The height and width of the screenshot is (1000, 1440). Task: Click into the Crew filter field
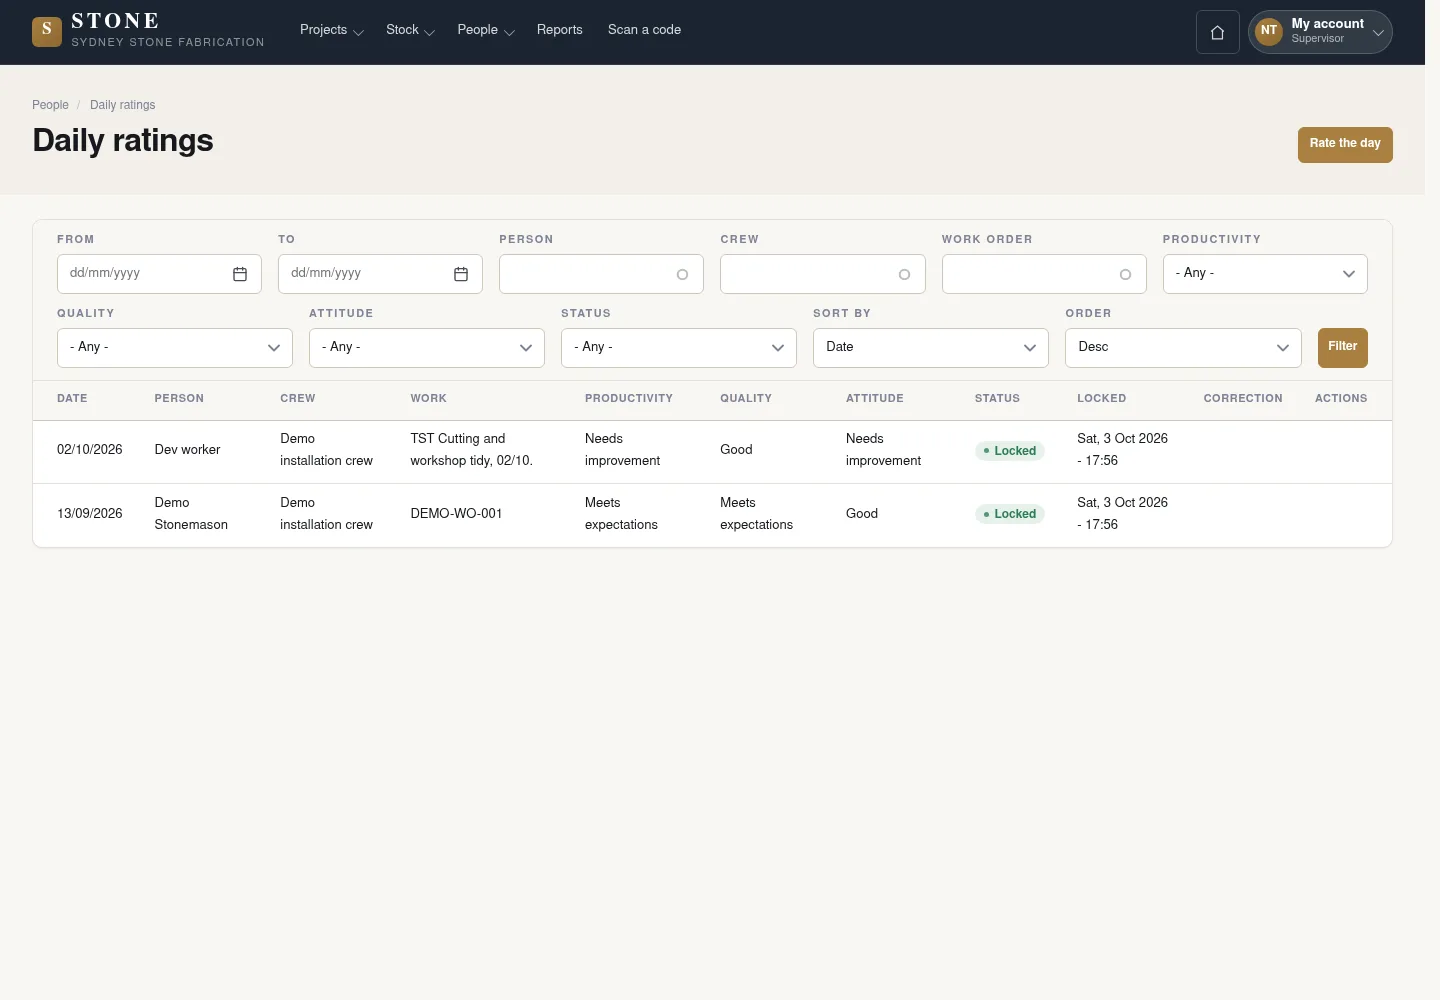(x=823, y=274)
